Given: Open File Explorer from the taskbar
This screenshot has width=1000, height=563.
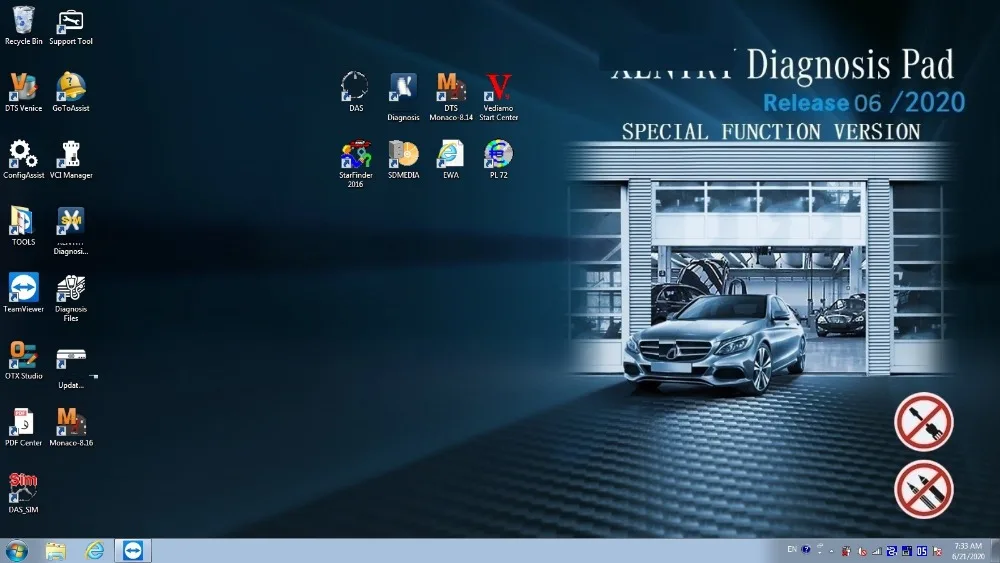Looking at the screenshot, I should (55, 551).
